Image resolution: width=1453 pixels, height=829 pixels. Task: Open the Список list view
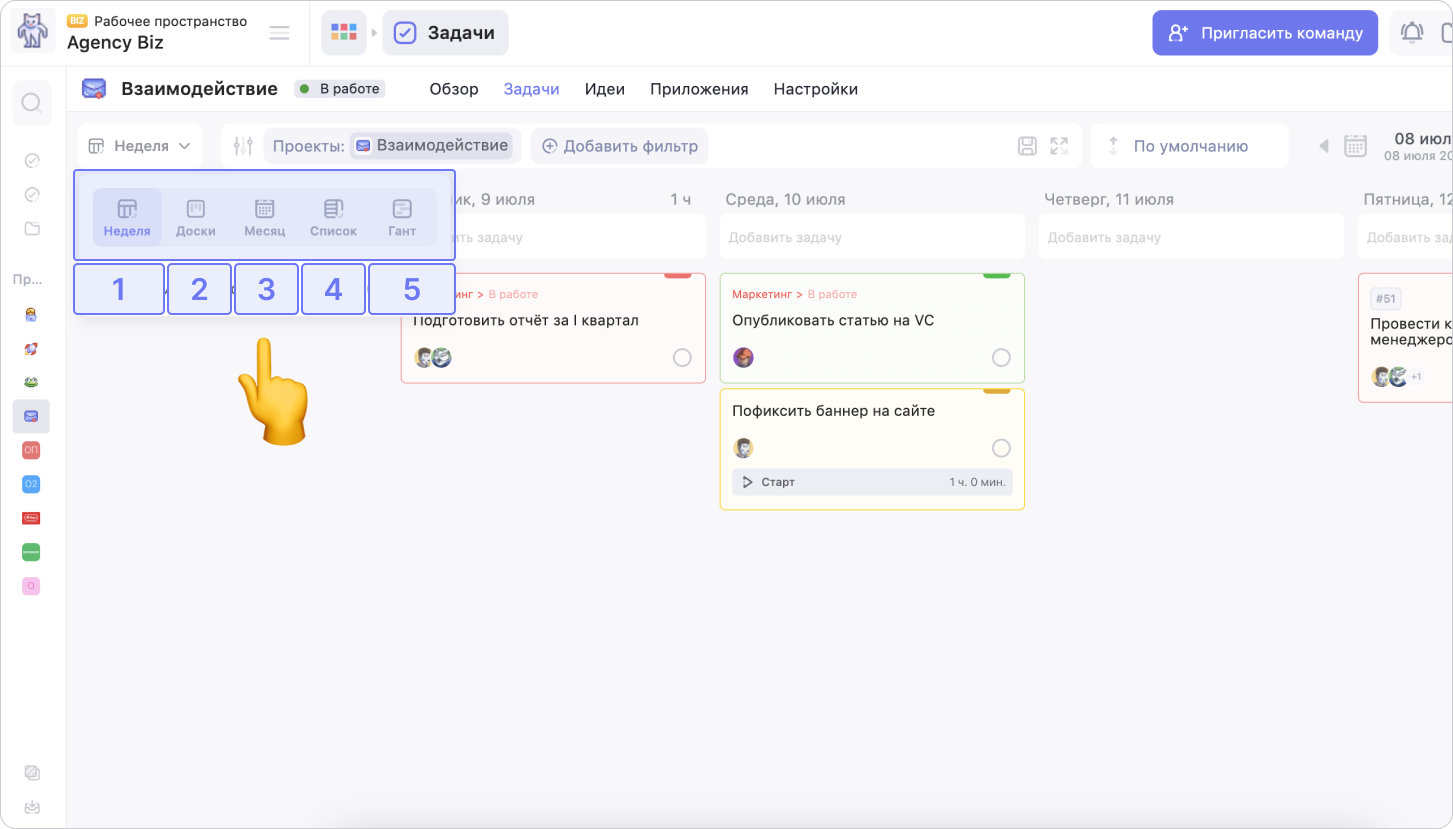point(333,218)
